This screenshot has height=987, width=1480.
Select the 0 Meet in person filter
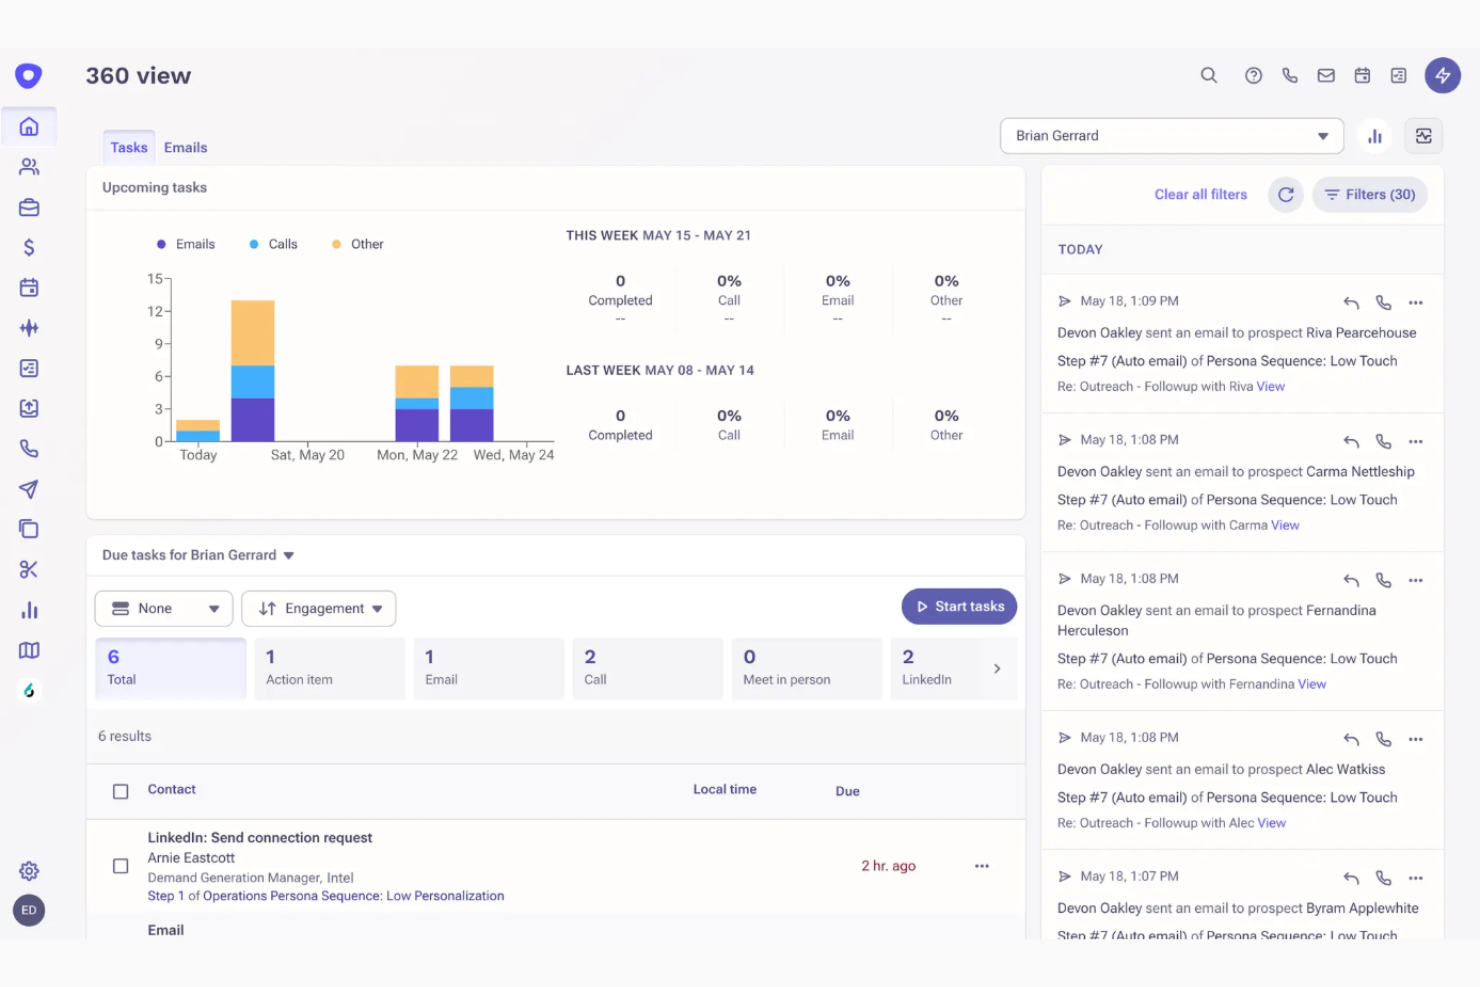pos(807,668)
